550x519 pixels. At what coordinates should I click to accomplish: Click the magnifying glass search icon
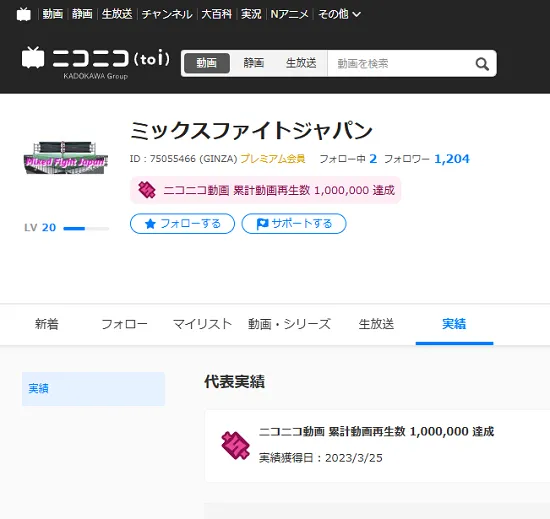pyautogui.click(x=482, y=64)
